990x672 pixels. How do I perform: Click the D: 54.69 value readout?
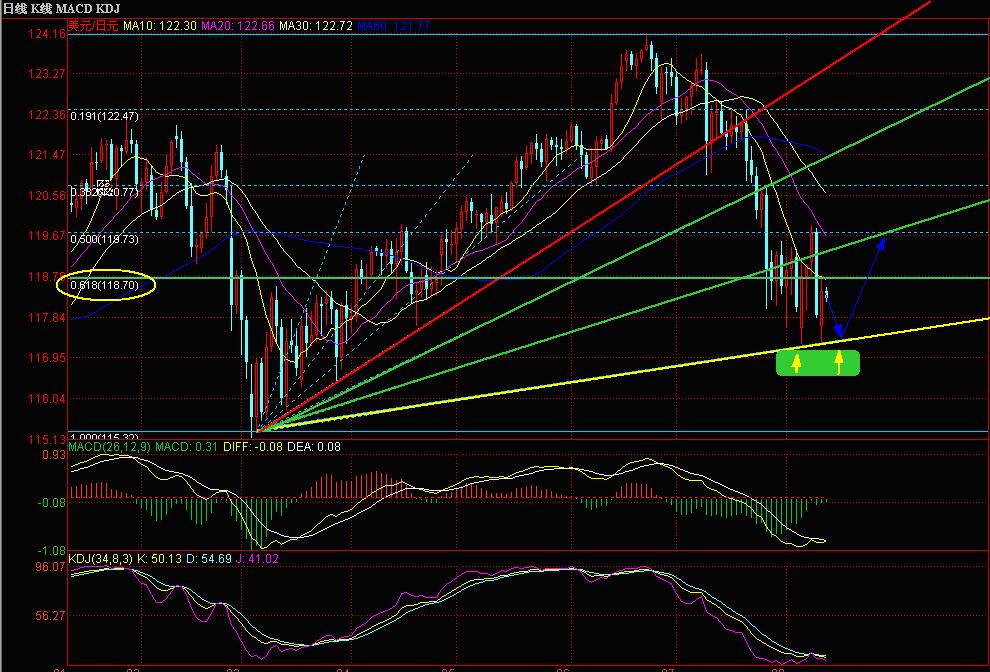coord(208,559)
